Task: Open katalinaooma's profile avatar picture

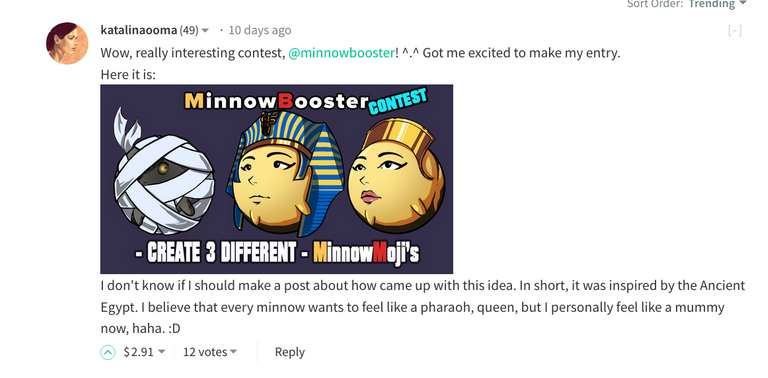Action: pos(67,43)
